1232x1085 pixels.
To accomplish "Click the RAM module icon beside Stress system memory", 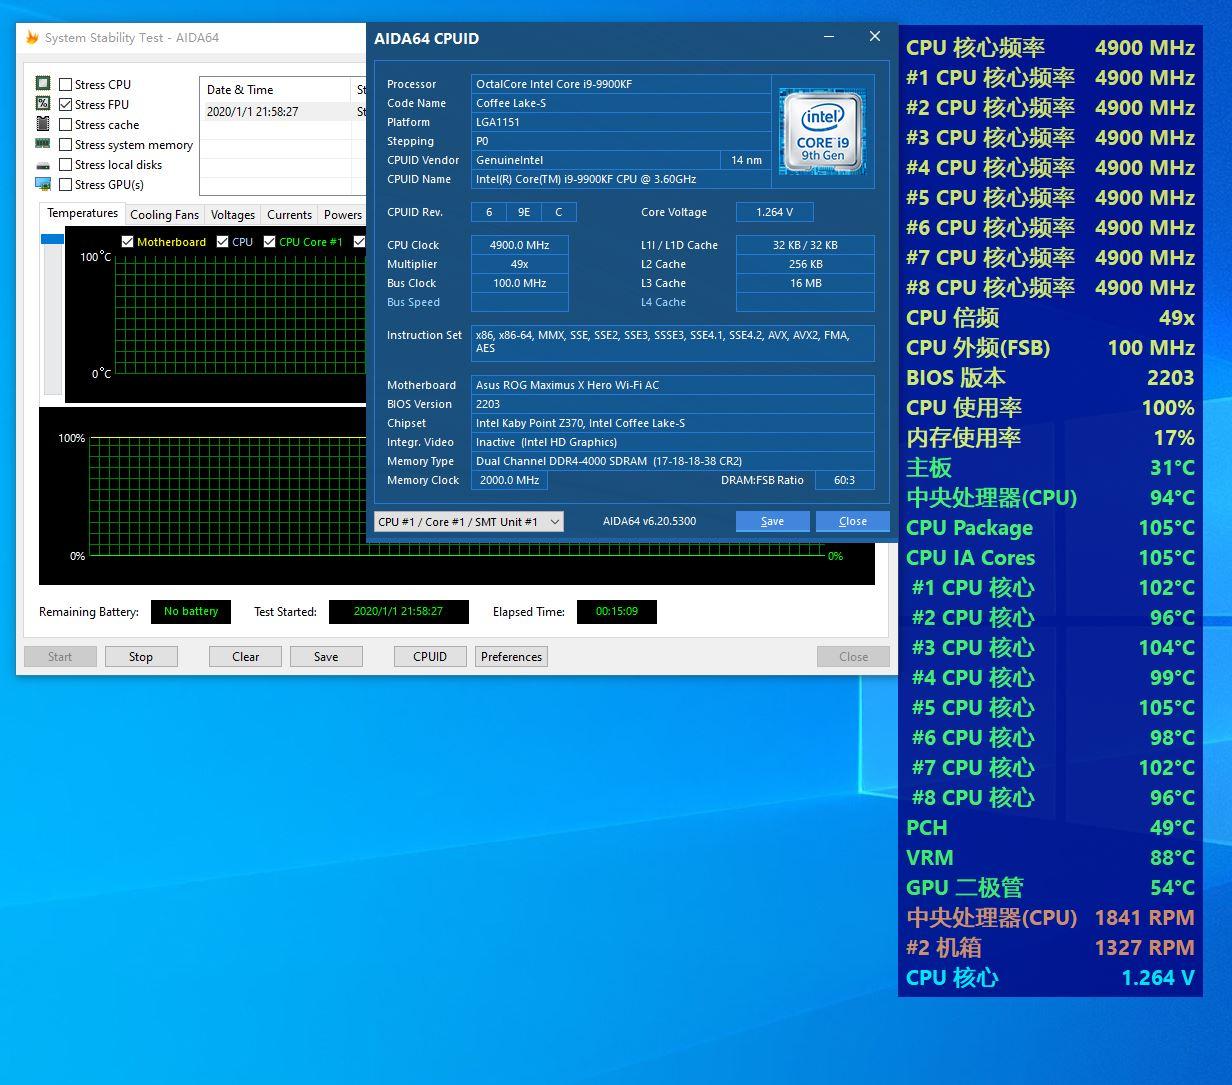I will pos(43,144).
